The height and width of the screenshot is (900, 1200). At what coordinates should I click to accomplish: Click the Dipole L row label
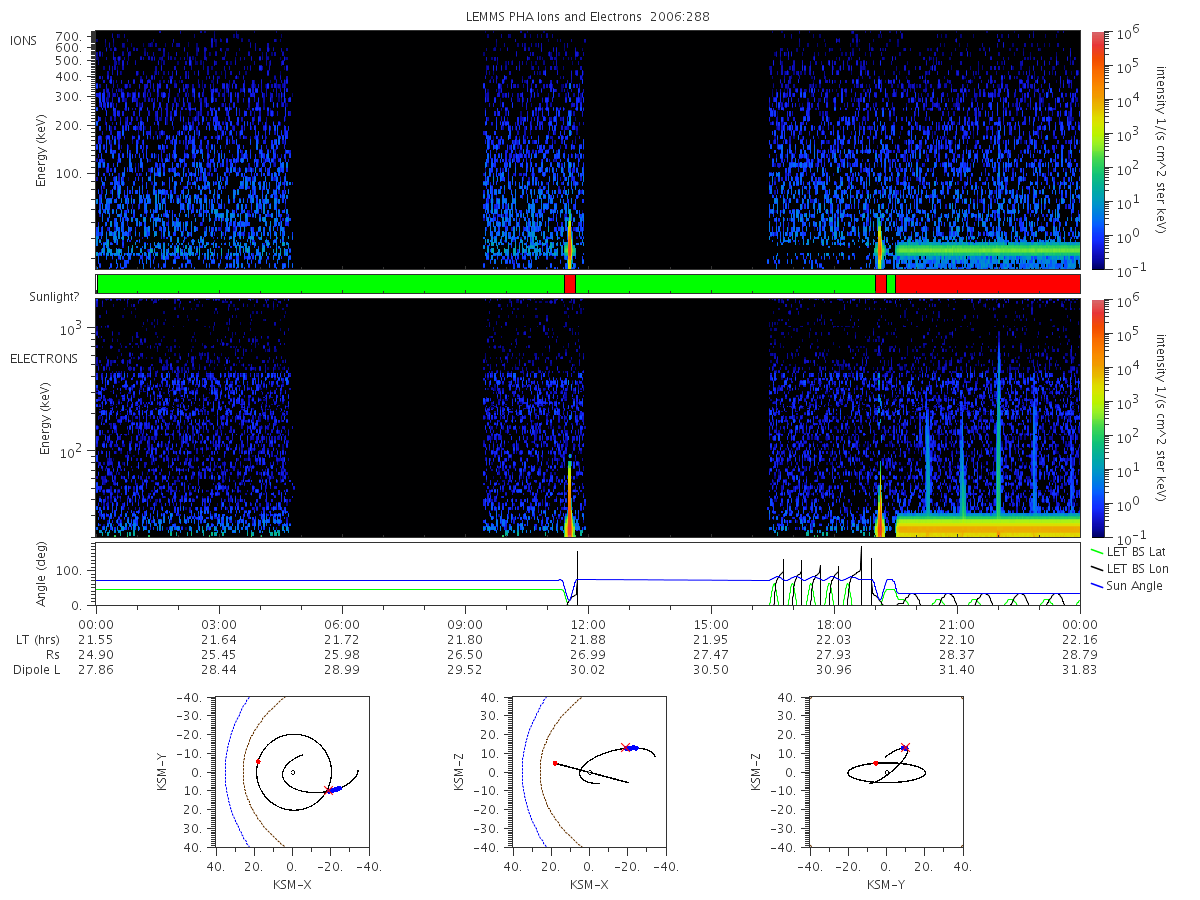(x=37, y=670)
